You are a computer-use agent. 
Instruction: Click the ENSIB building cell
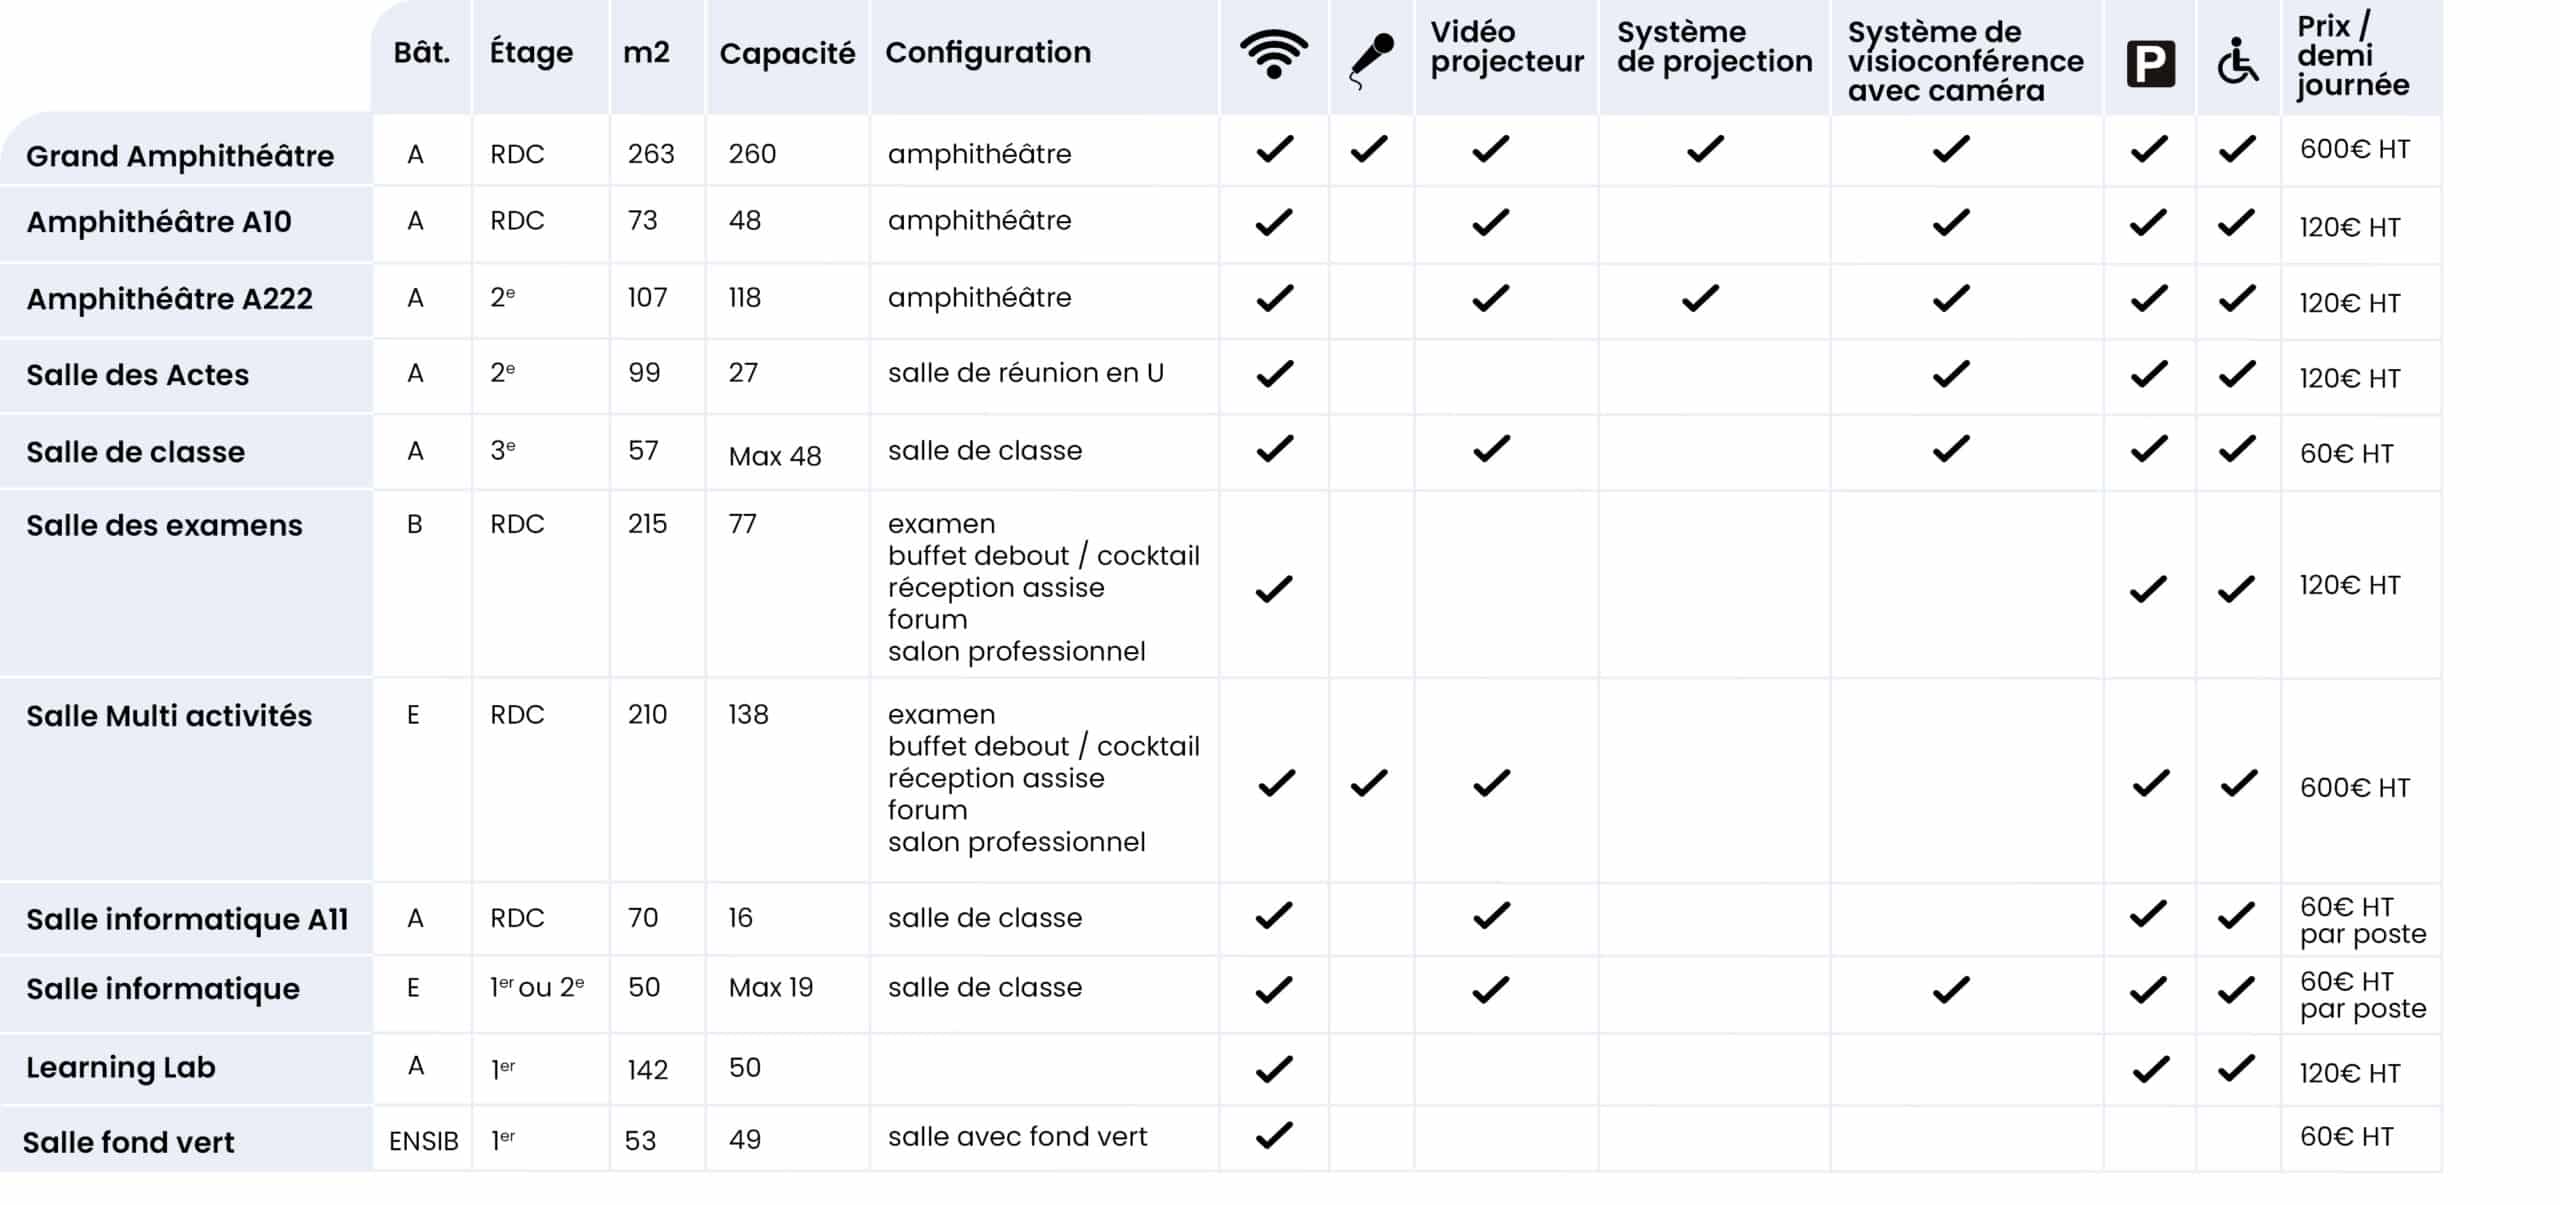(423, 1141)
